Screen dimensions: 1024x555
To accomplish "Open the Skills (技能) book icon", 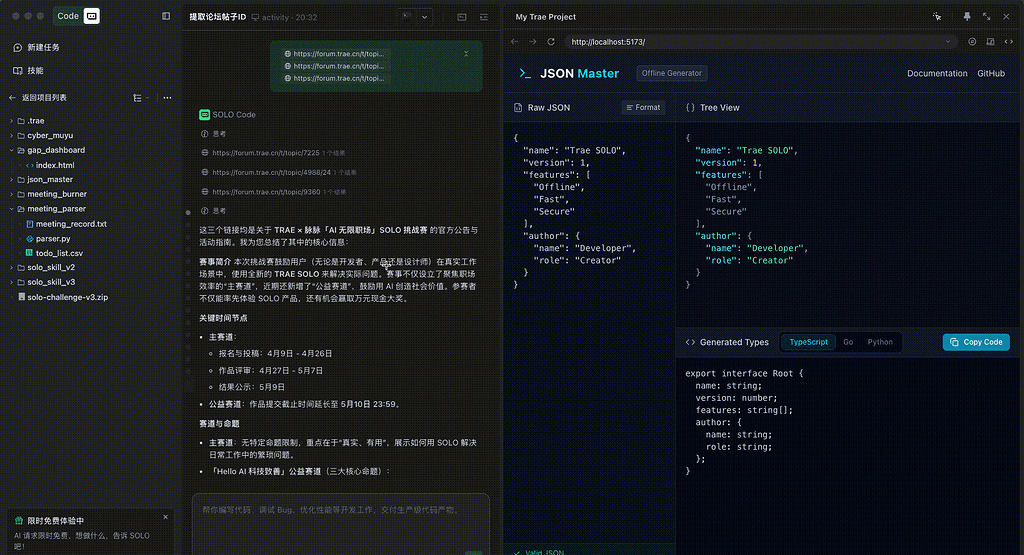I will pos(17,71).
